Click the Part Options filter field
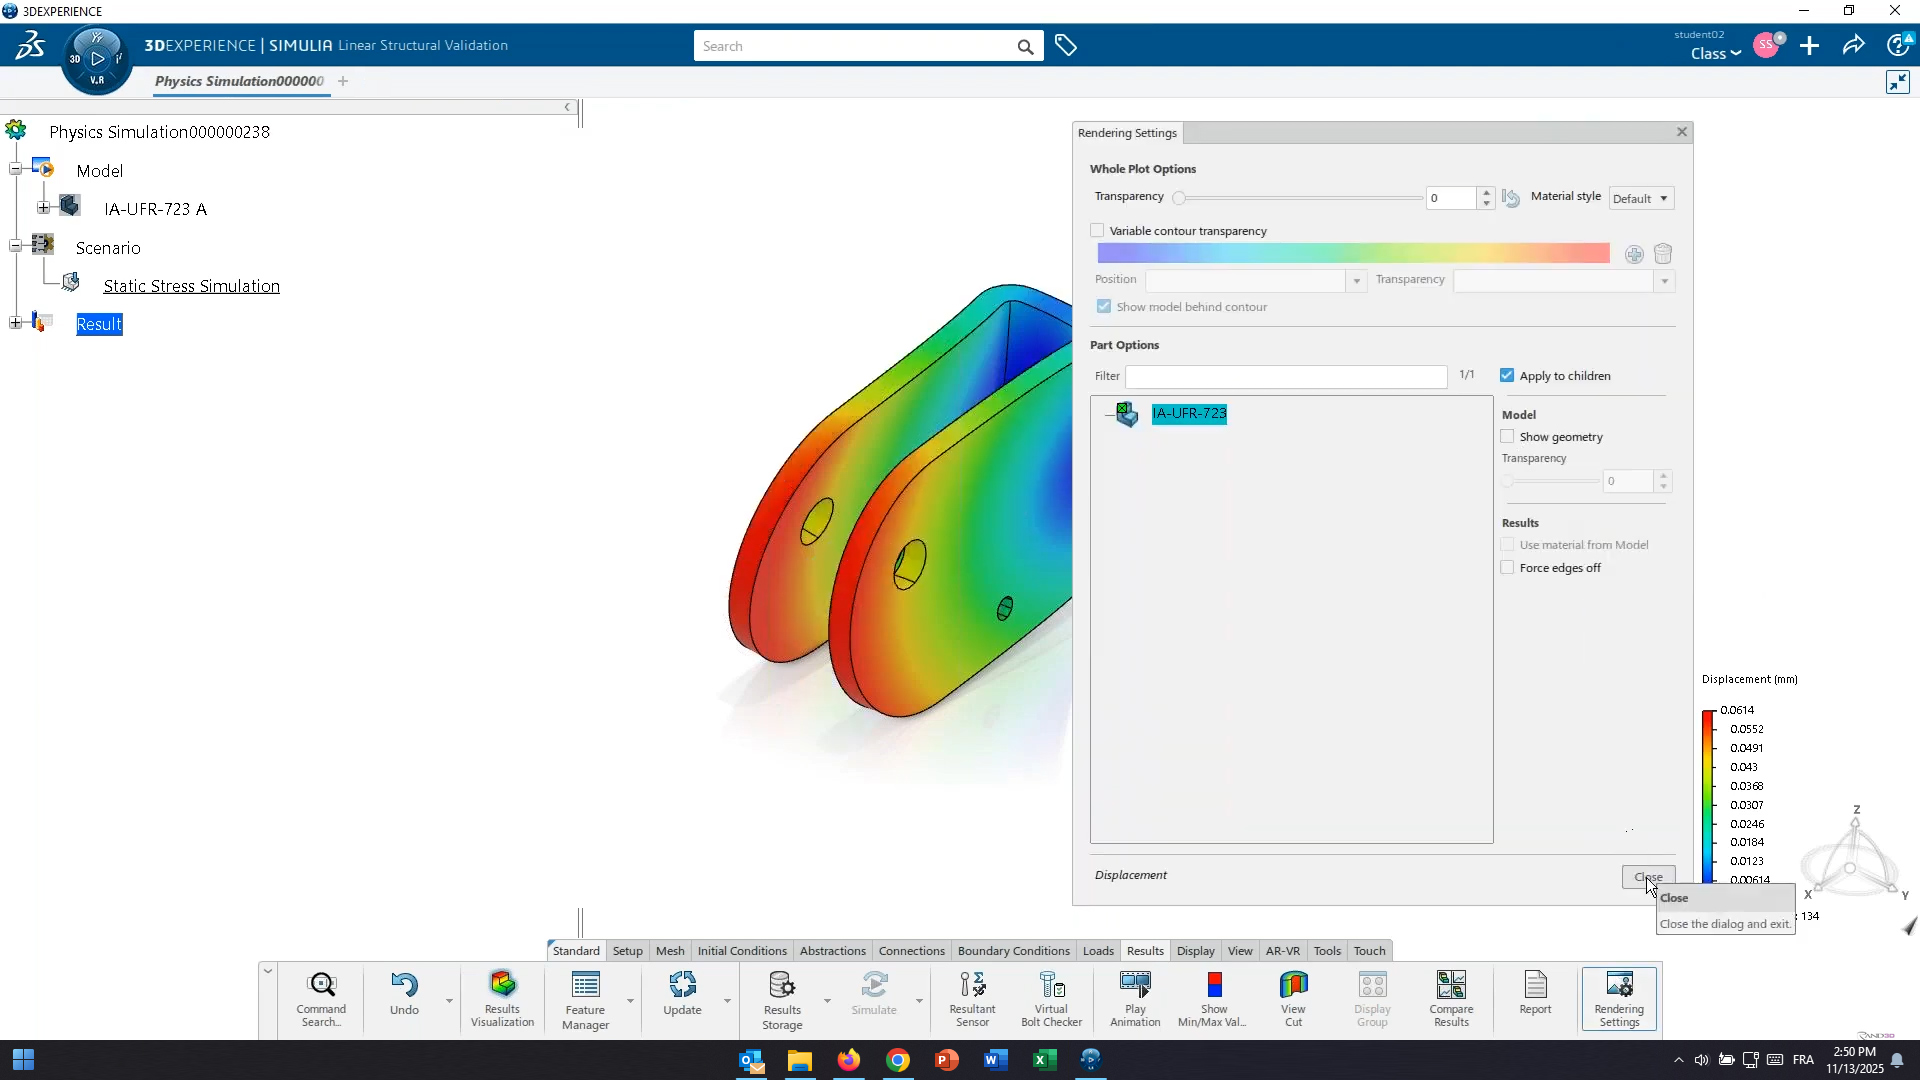This screenshot has height=1080, width=1920. click(1285, 376)
